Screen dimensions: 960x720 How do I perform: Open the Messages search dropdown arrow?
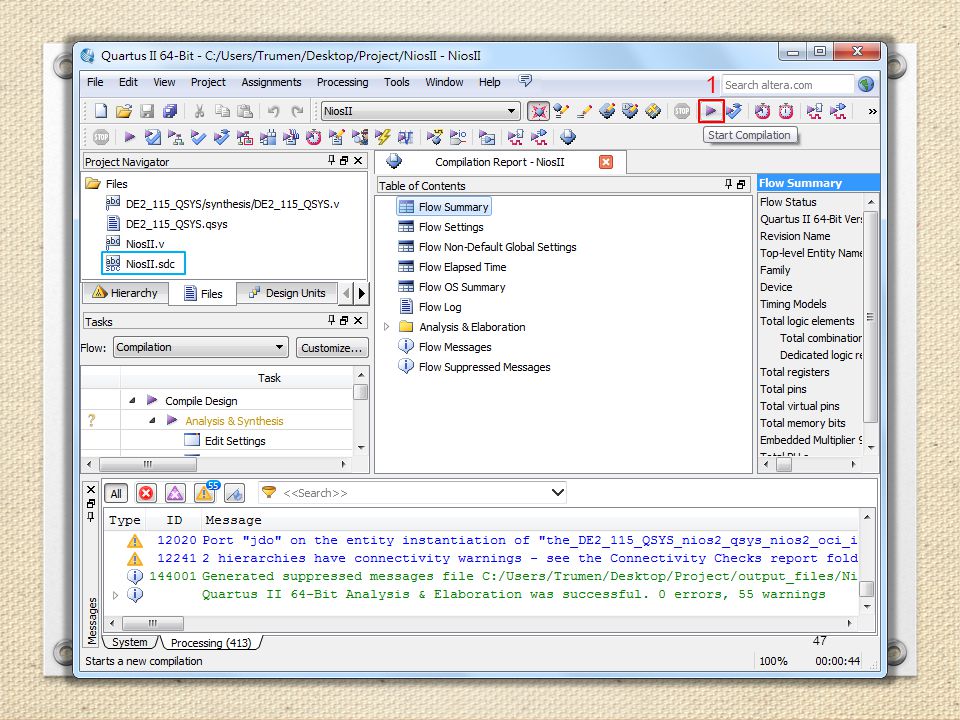click(557, 492)
